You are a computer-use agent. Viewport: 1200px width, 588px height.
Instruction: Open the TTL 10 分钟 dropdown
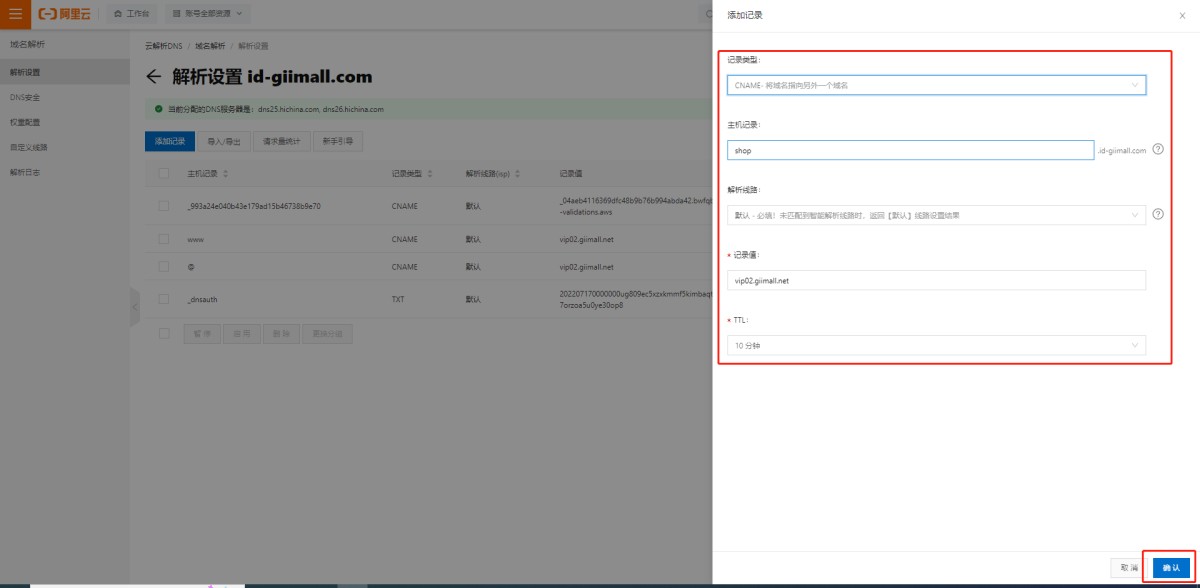(936, 345)
